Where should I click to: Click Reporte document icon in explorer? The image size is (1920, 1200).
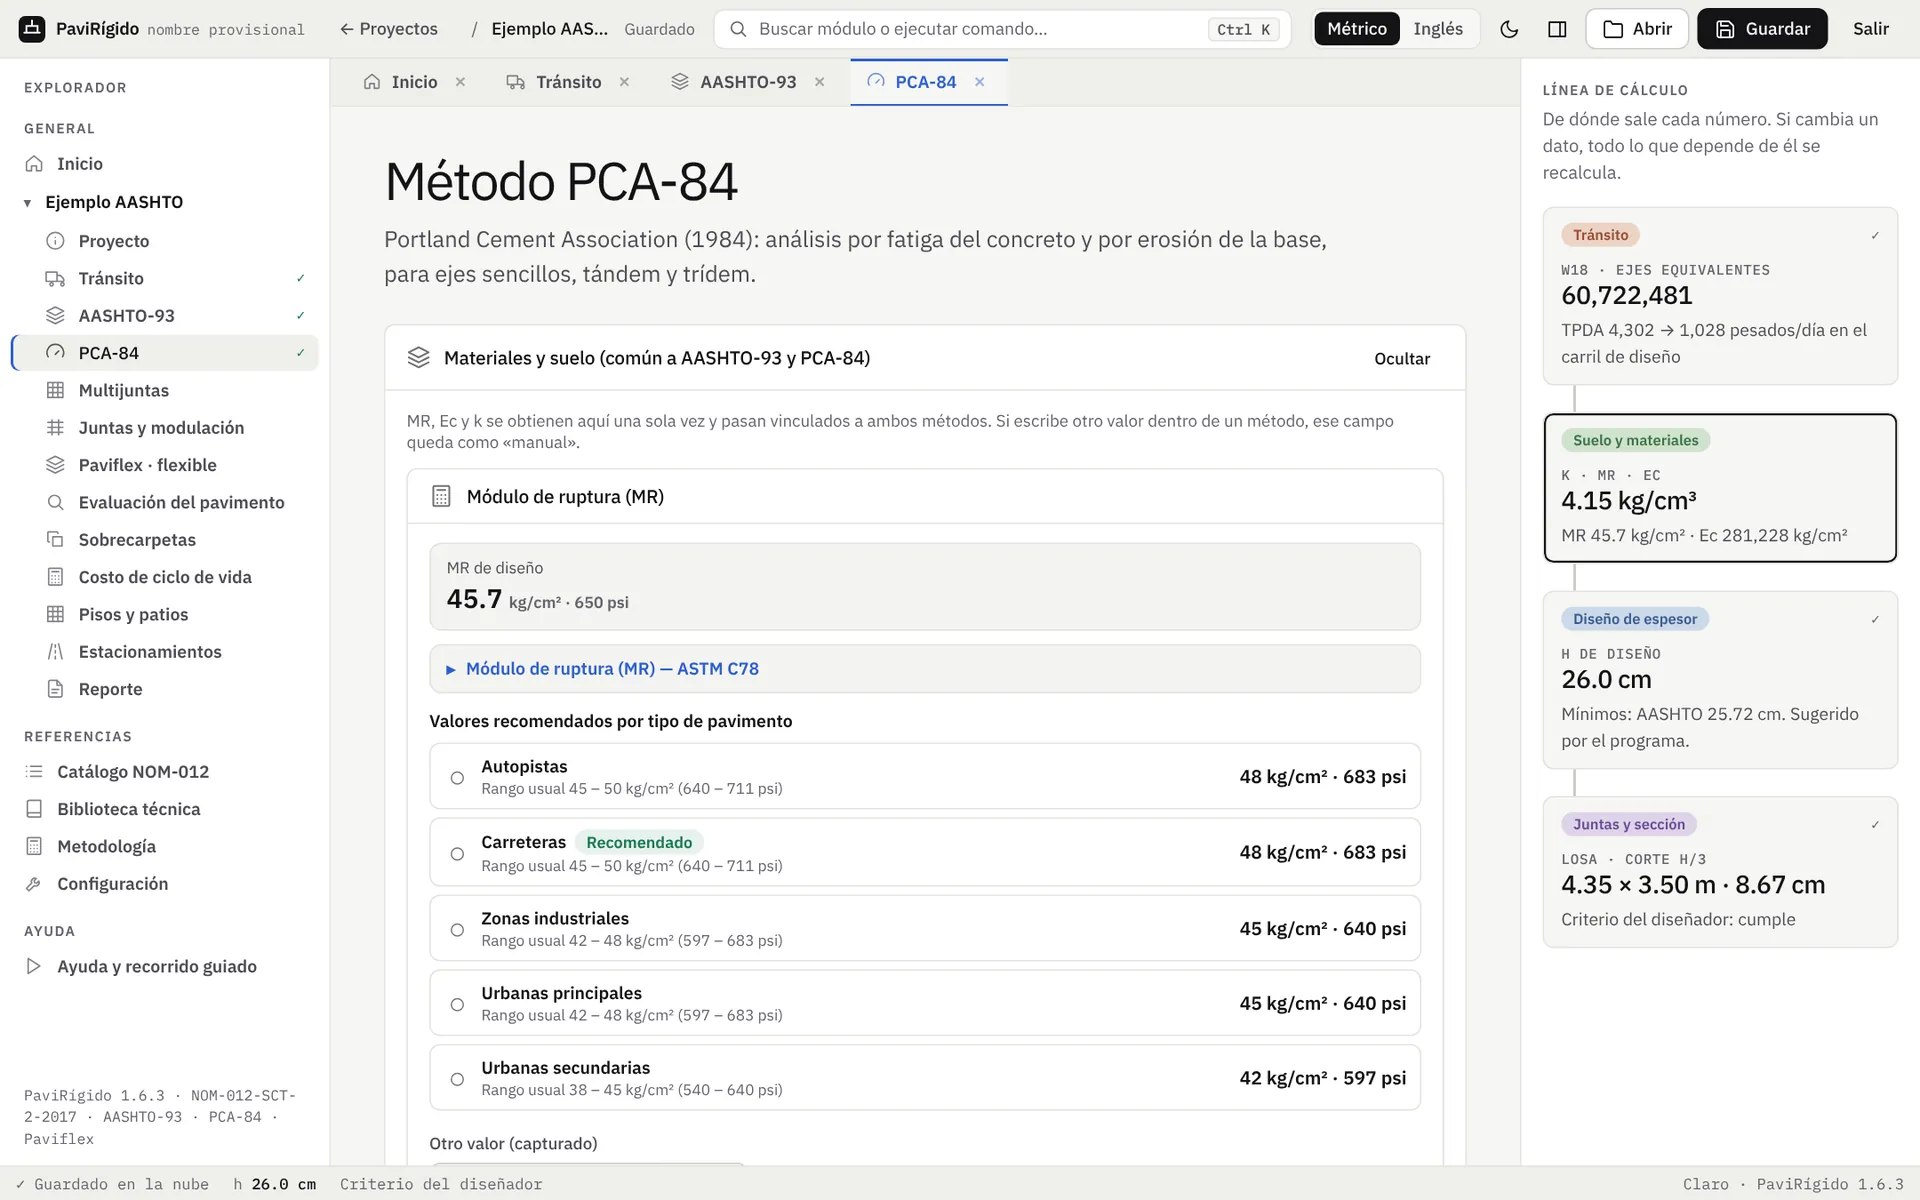click(55, 689)
